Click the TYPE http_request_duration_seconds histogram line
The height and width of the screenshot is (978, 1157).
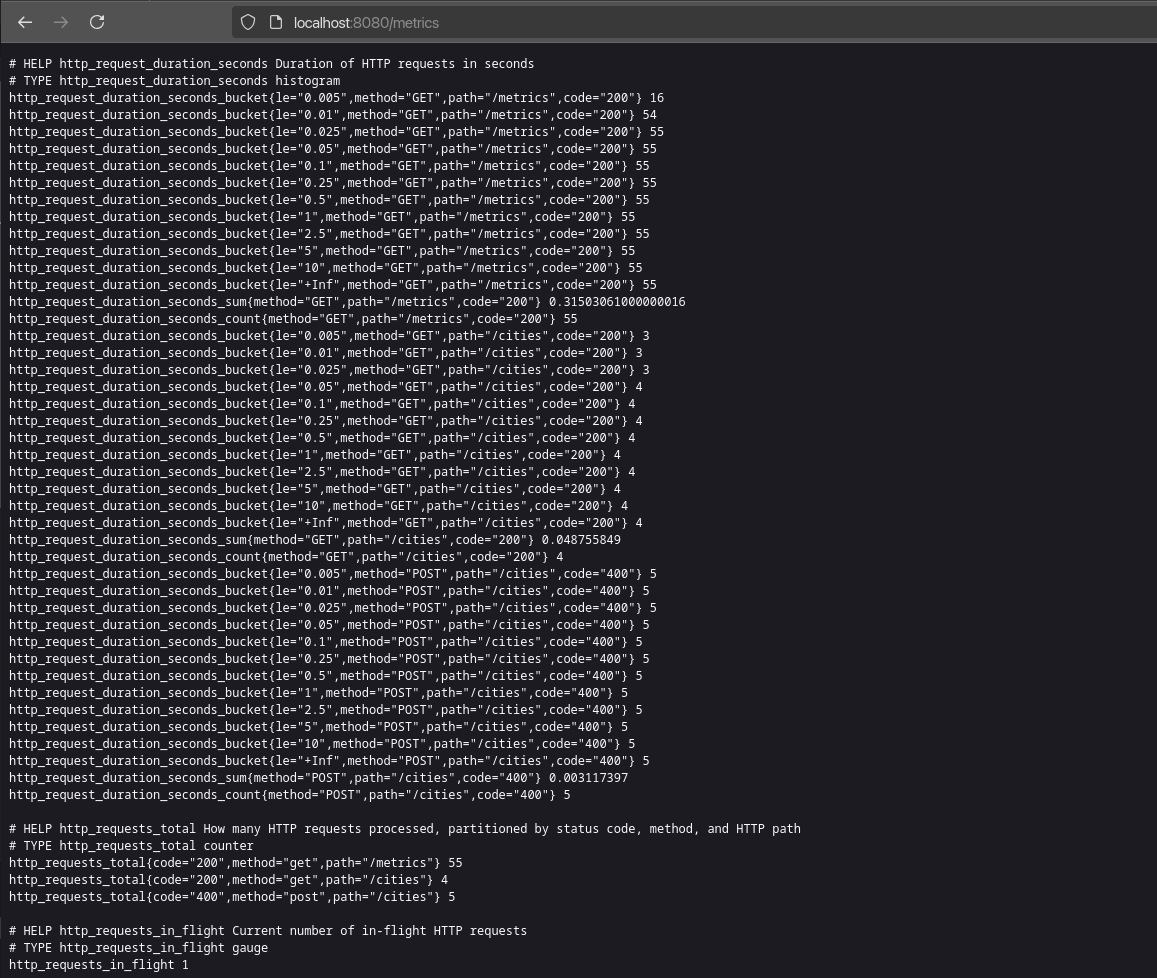(x=174, y=81)
